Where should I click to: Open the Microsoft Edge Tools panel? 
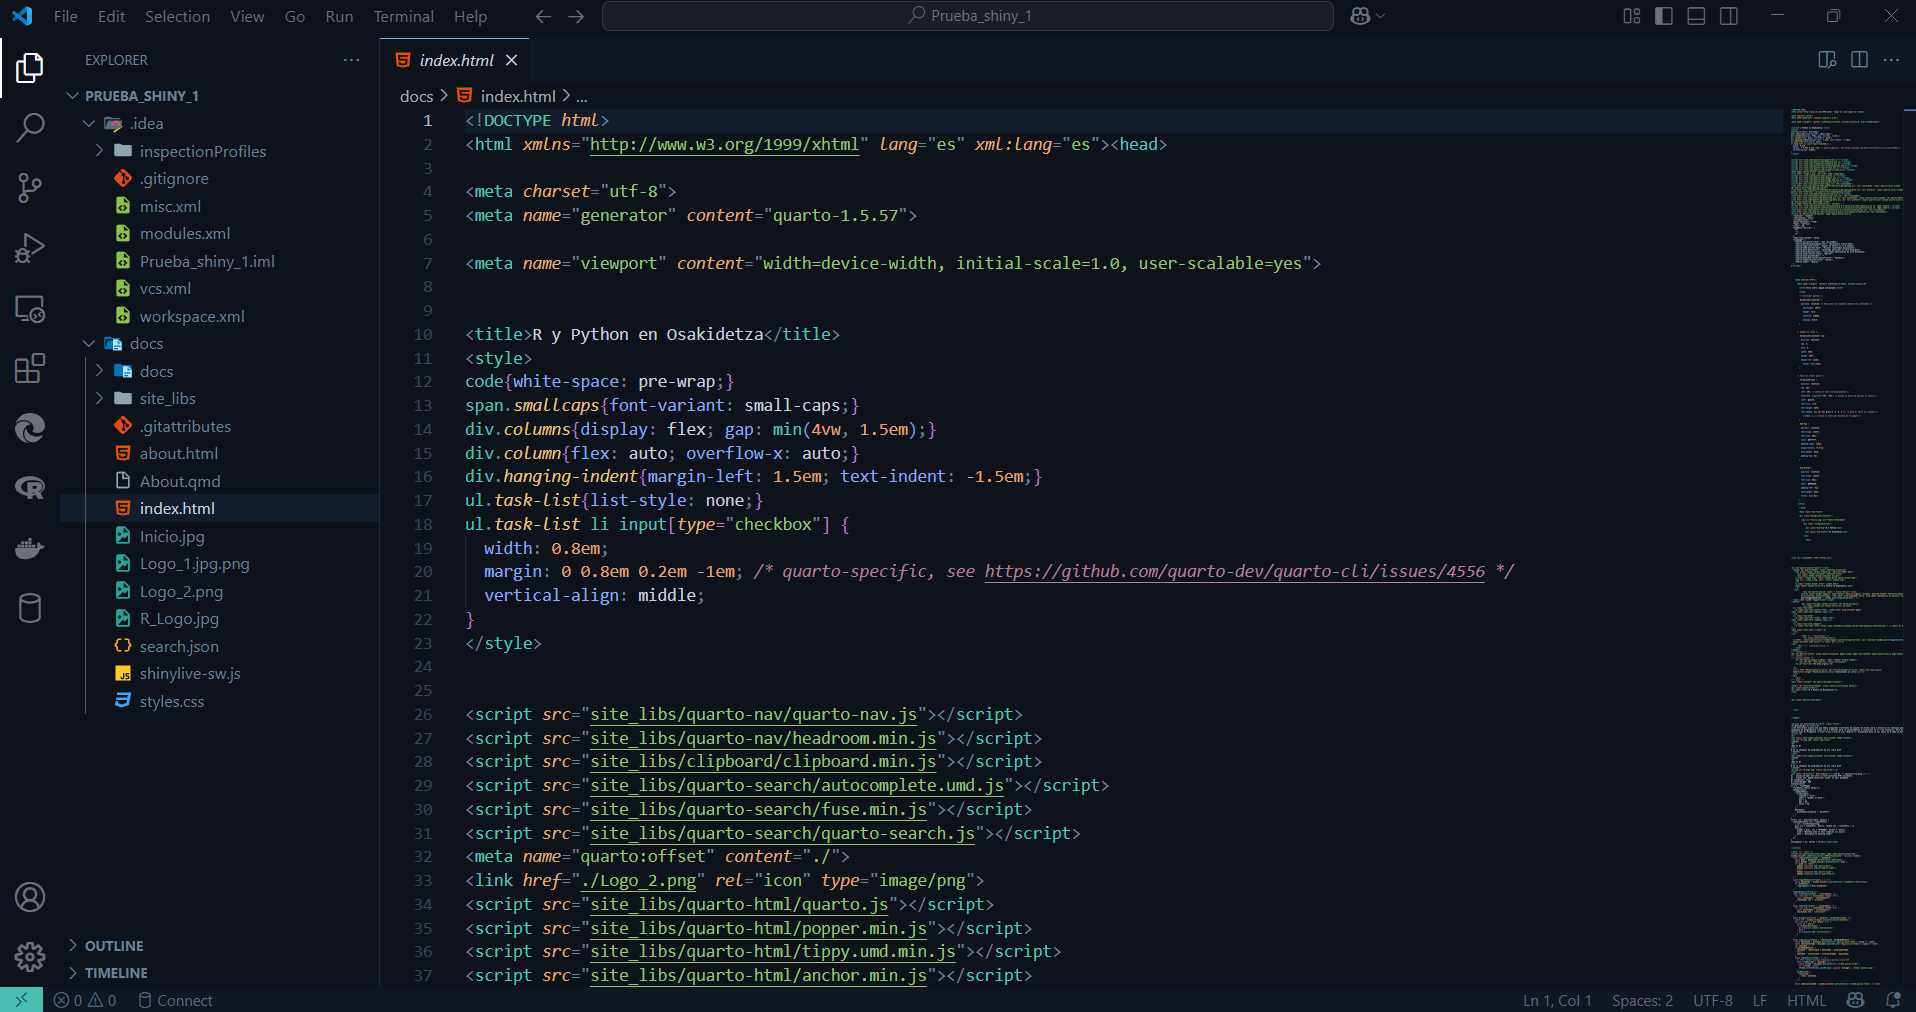tap(30, 428)
